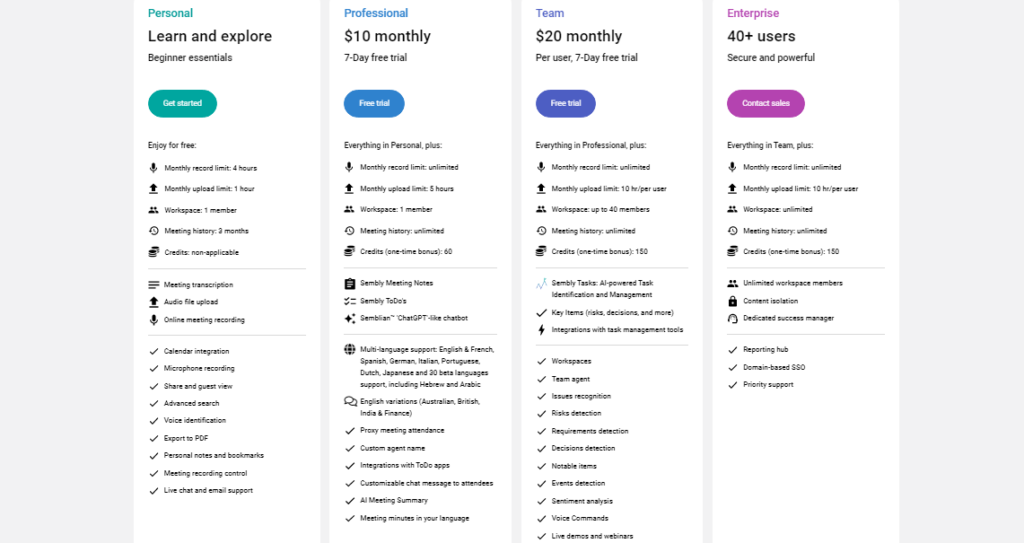Start the Professional plan Free trial
The height and width of the screenshot is (543, 1024).
tap(374, 103)
